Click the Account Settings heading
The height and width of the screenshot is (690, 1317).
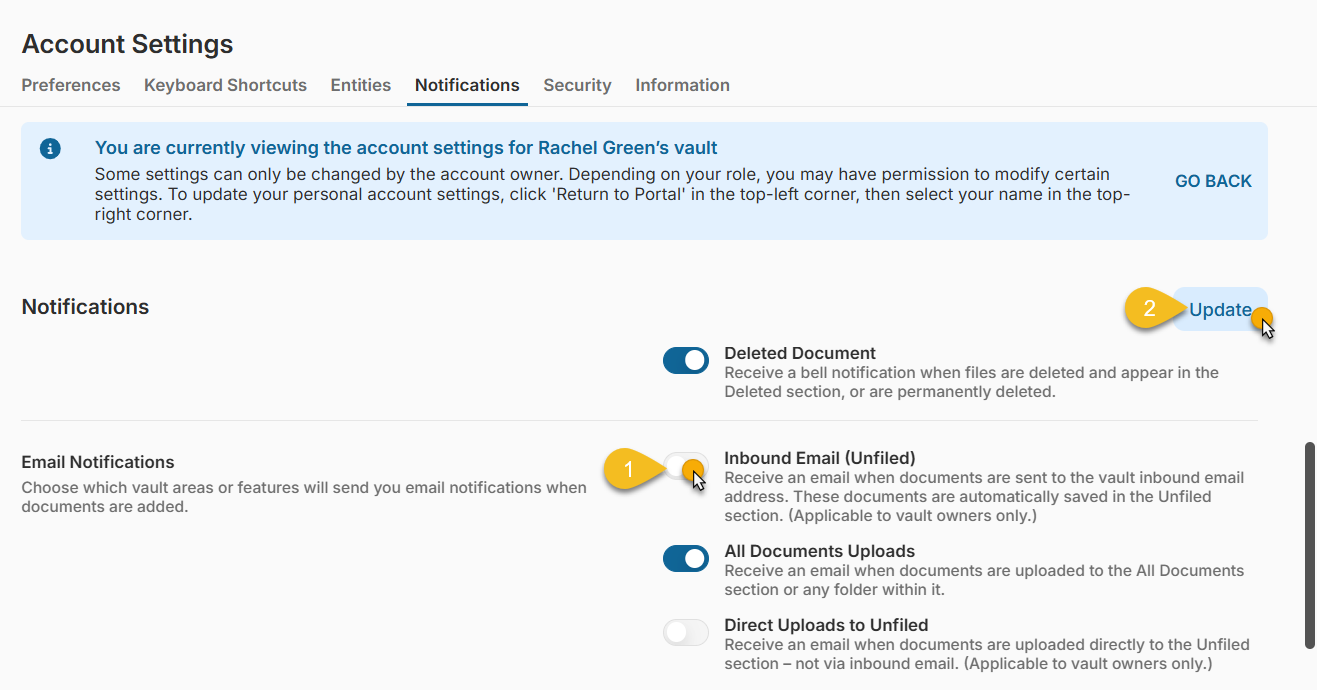pyautogui.click(x=127, y=44)
